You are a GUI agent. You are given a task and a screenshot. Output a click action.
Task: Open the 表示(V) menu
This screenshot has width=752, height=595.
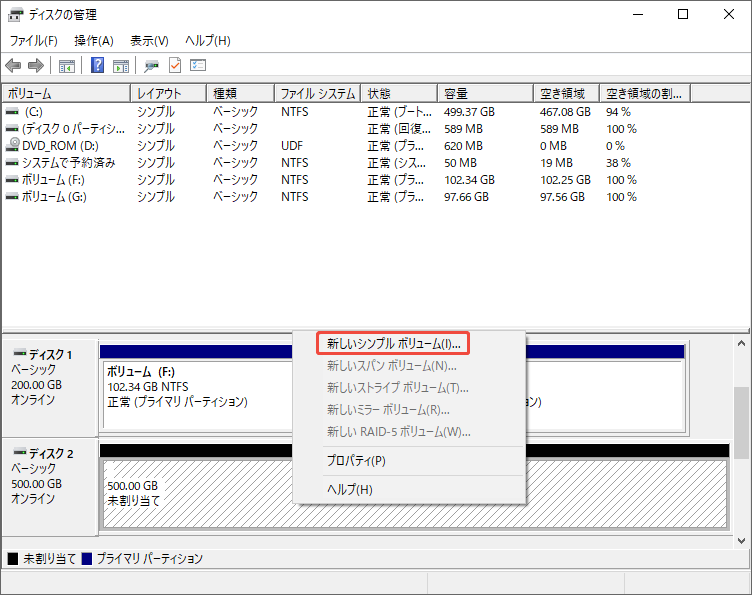(149, 41)
